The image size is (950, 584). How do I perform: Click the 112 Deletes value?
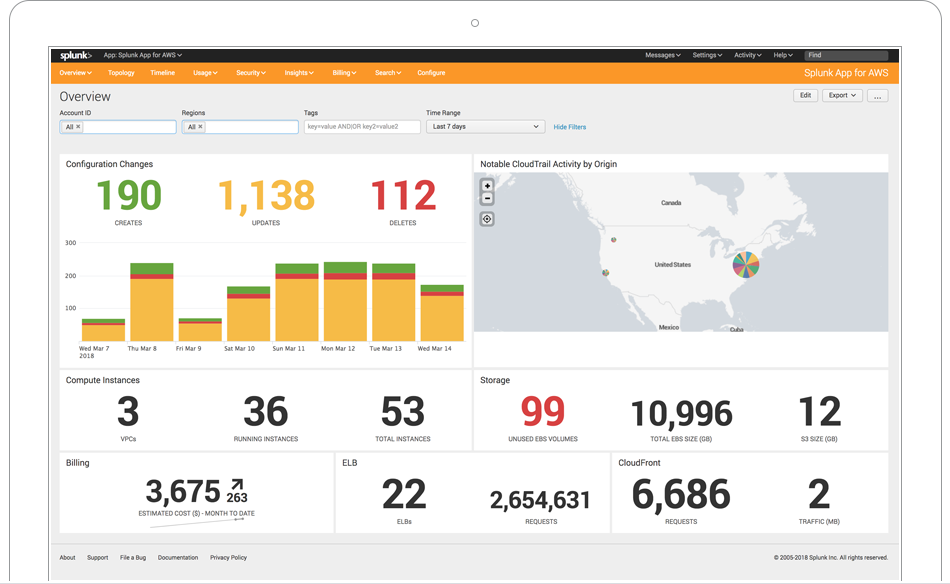(403, 196)
